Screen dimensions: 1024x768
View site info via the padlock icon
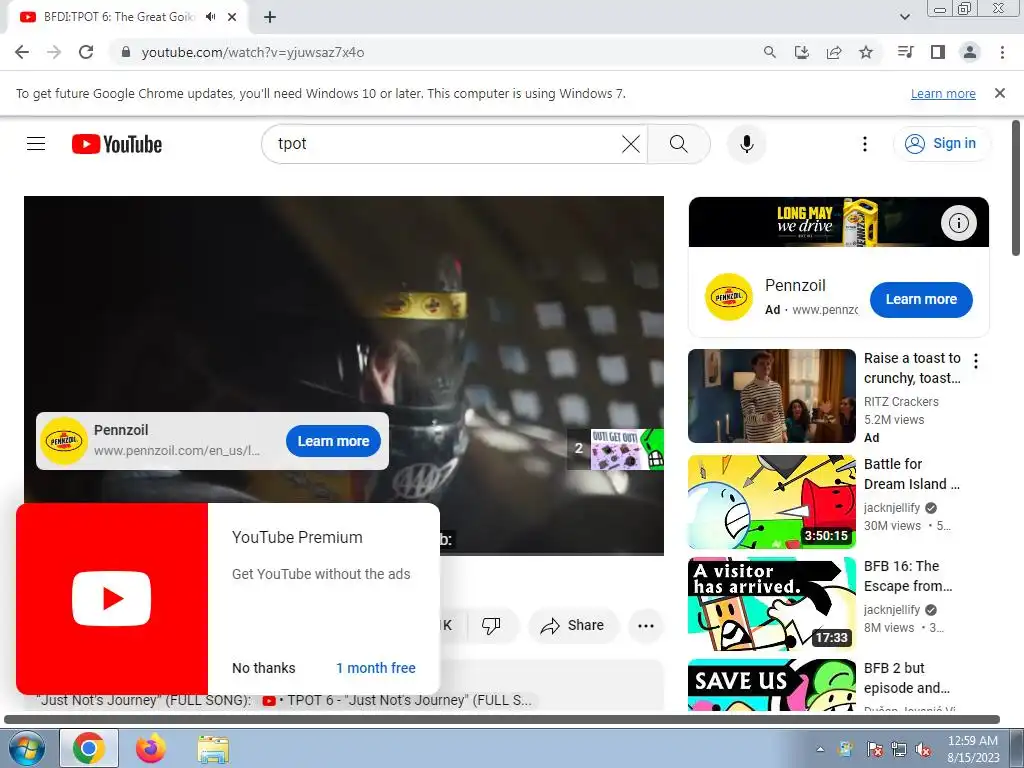[x=126, y=52]
